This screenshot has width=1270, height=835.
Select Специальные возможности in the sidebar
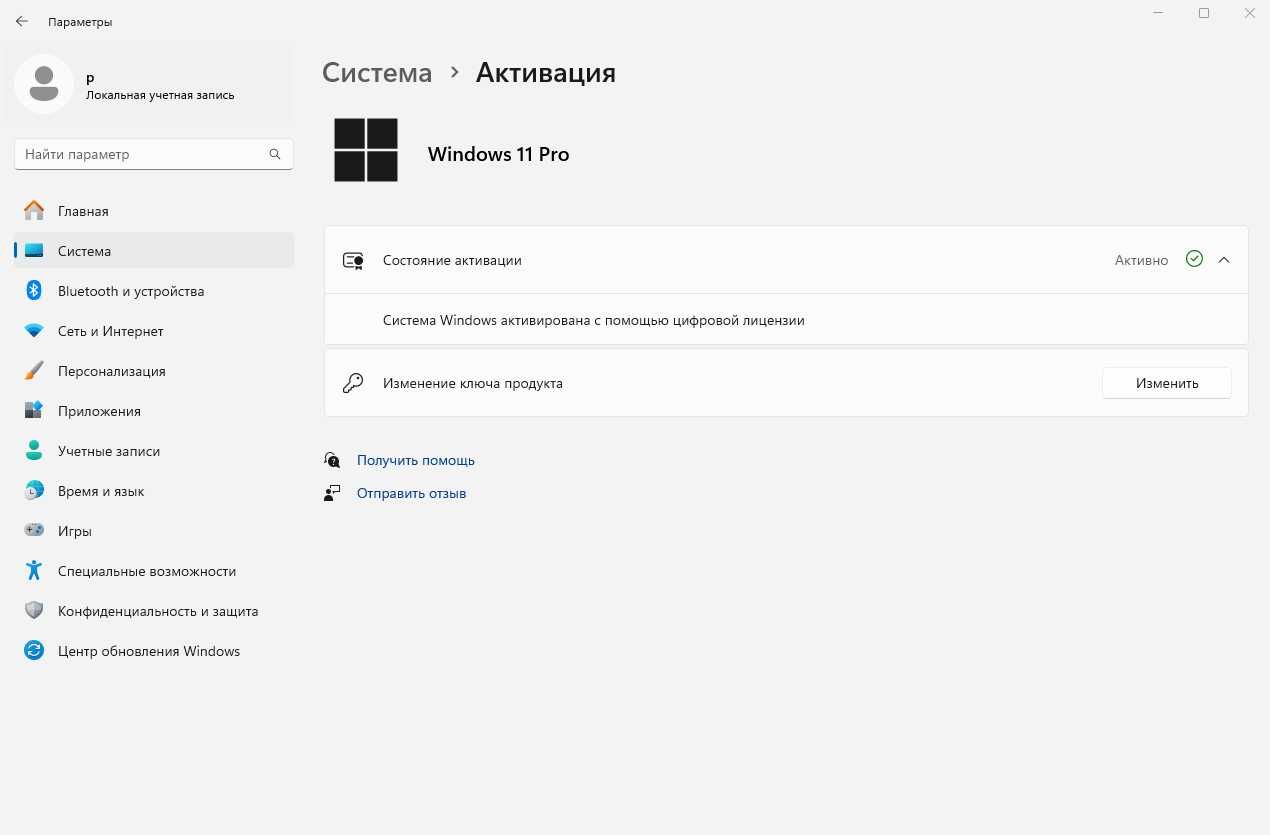point(154,571)
